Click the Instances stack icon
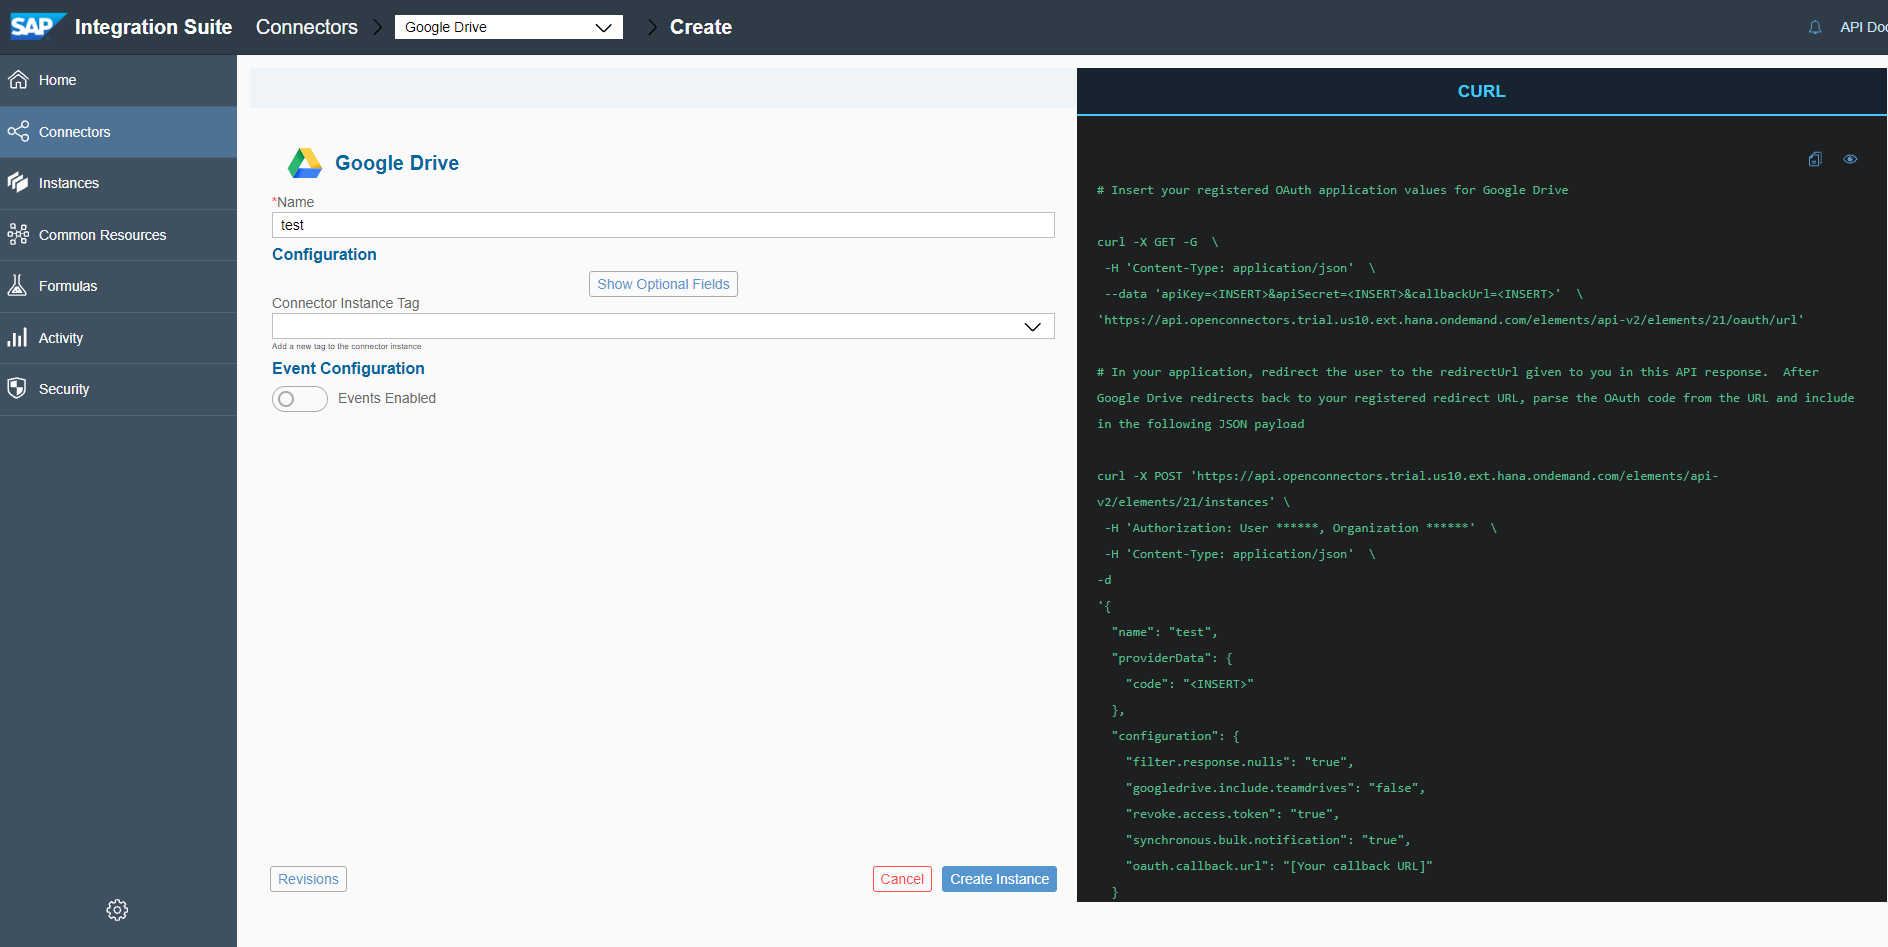The width and height of the screenshot is (1888, 947). pyautogui.click(x=18, y=182)
